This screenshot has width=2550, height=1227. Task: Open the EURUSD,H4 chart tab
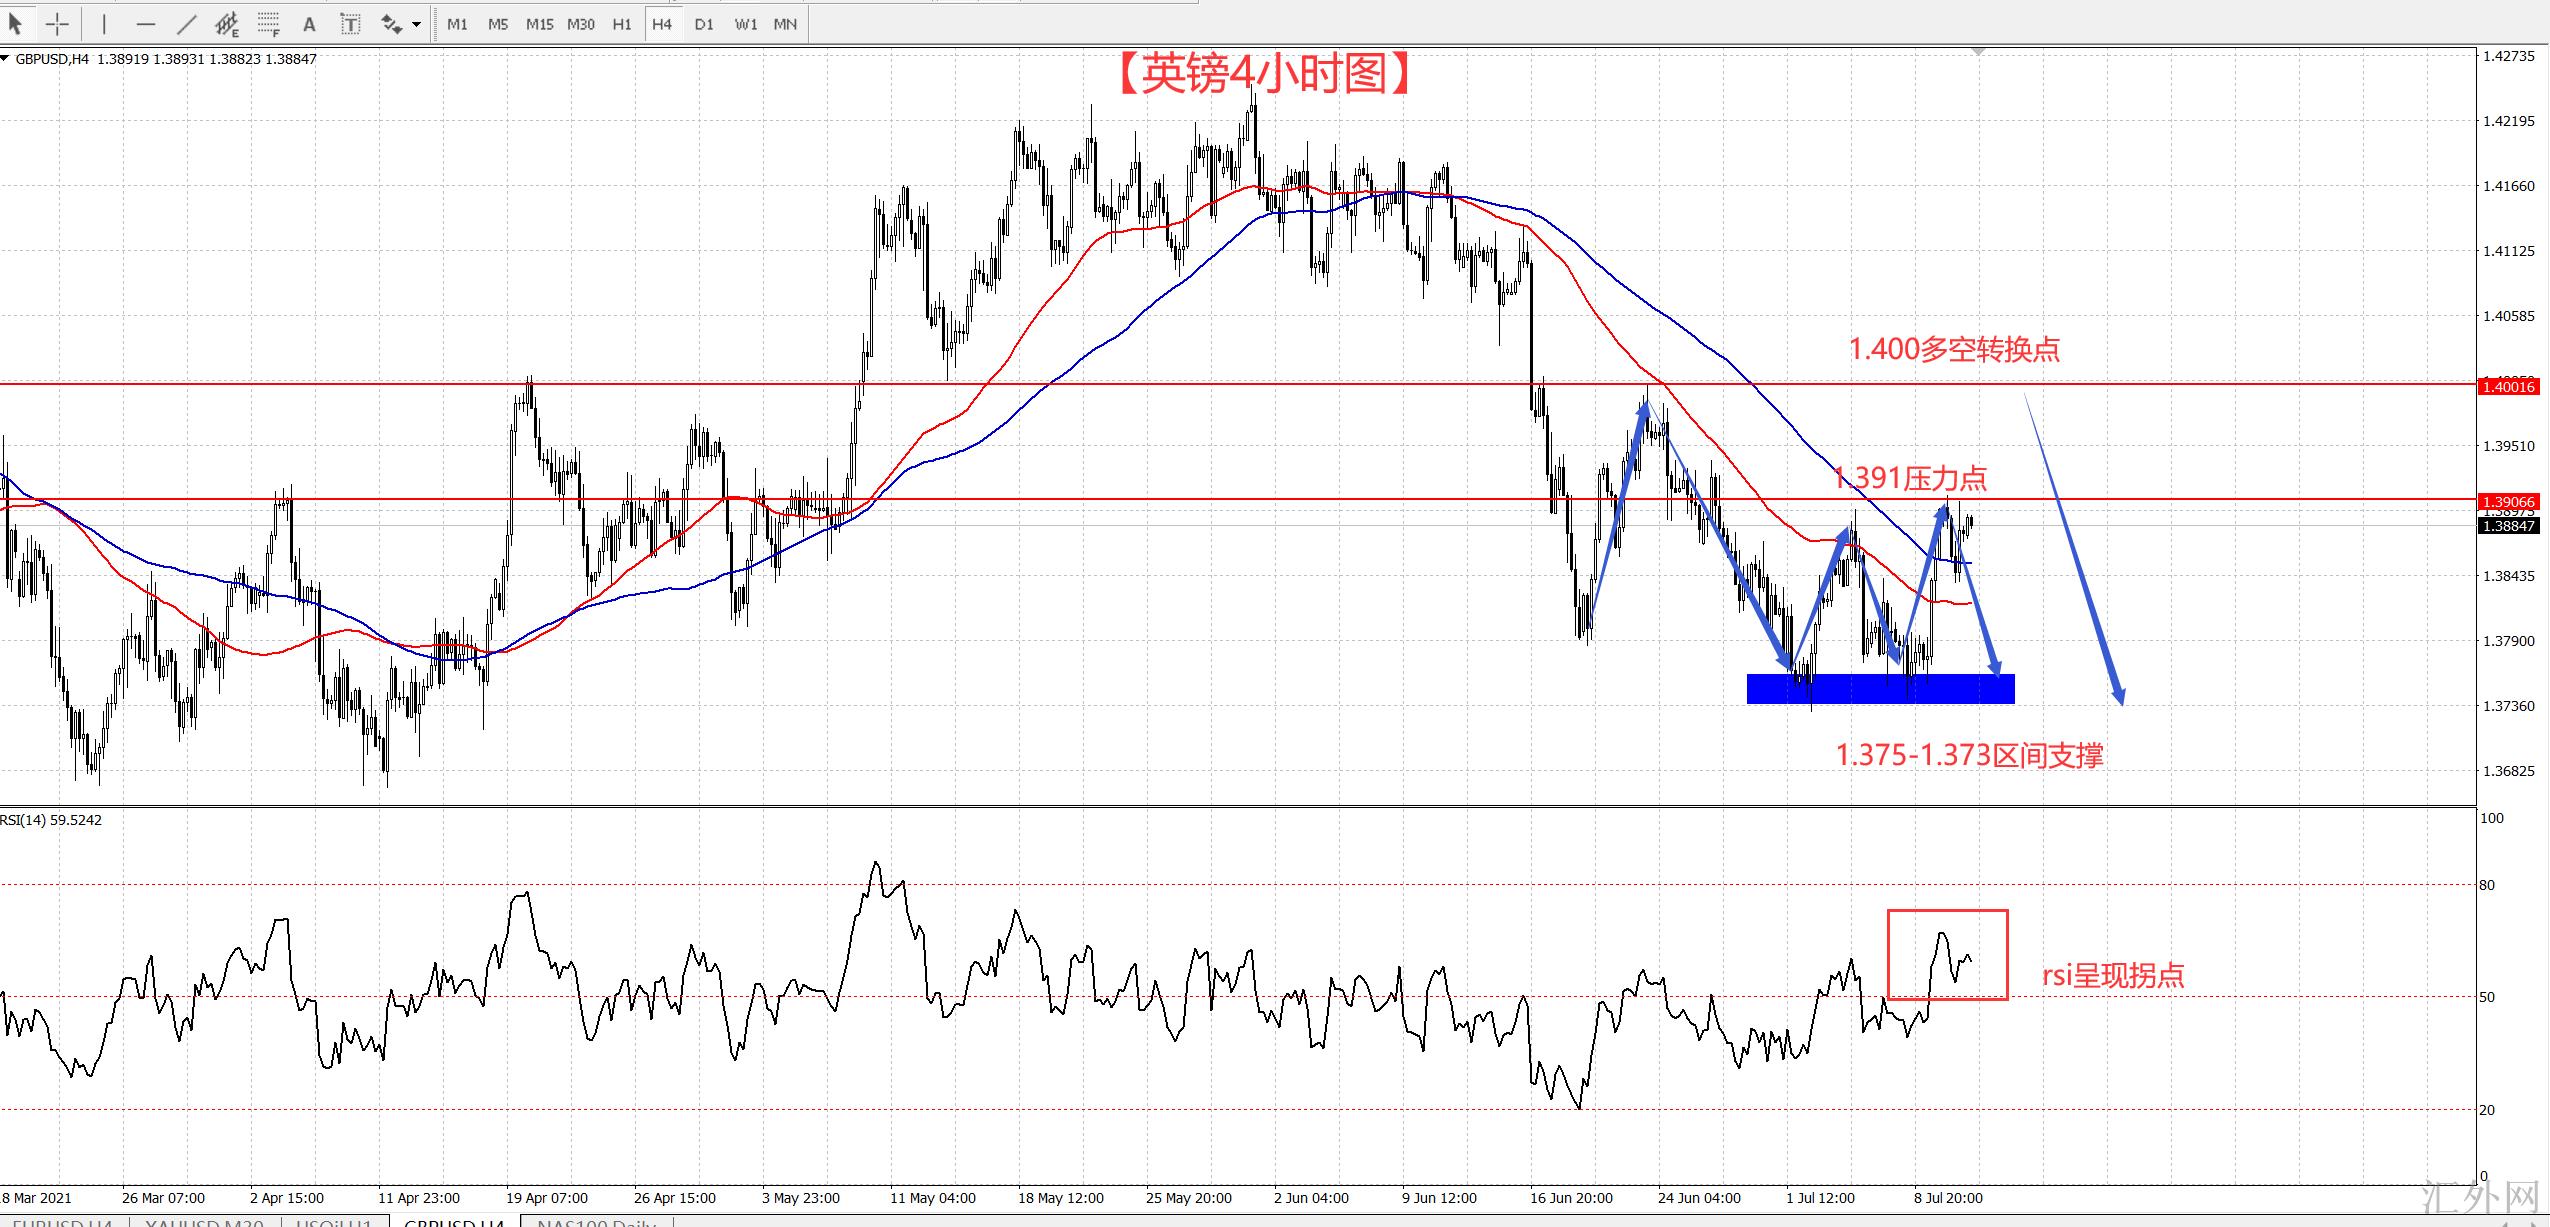(x=62, y=1222)
